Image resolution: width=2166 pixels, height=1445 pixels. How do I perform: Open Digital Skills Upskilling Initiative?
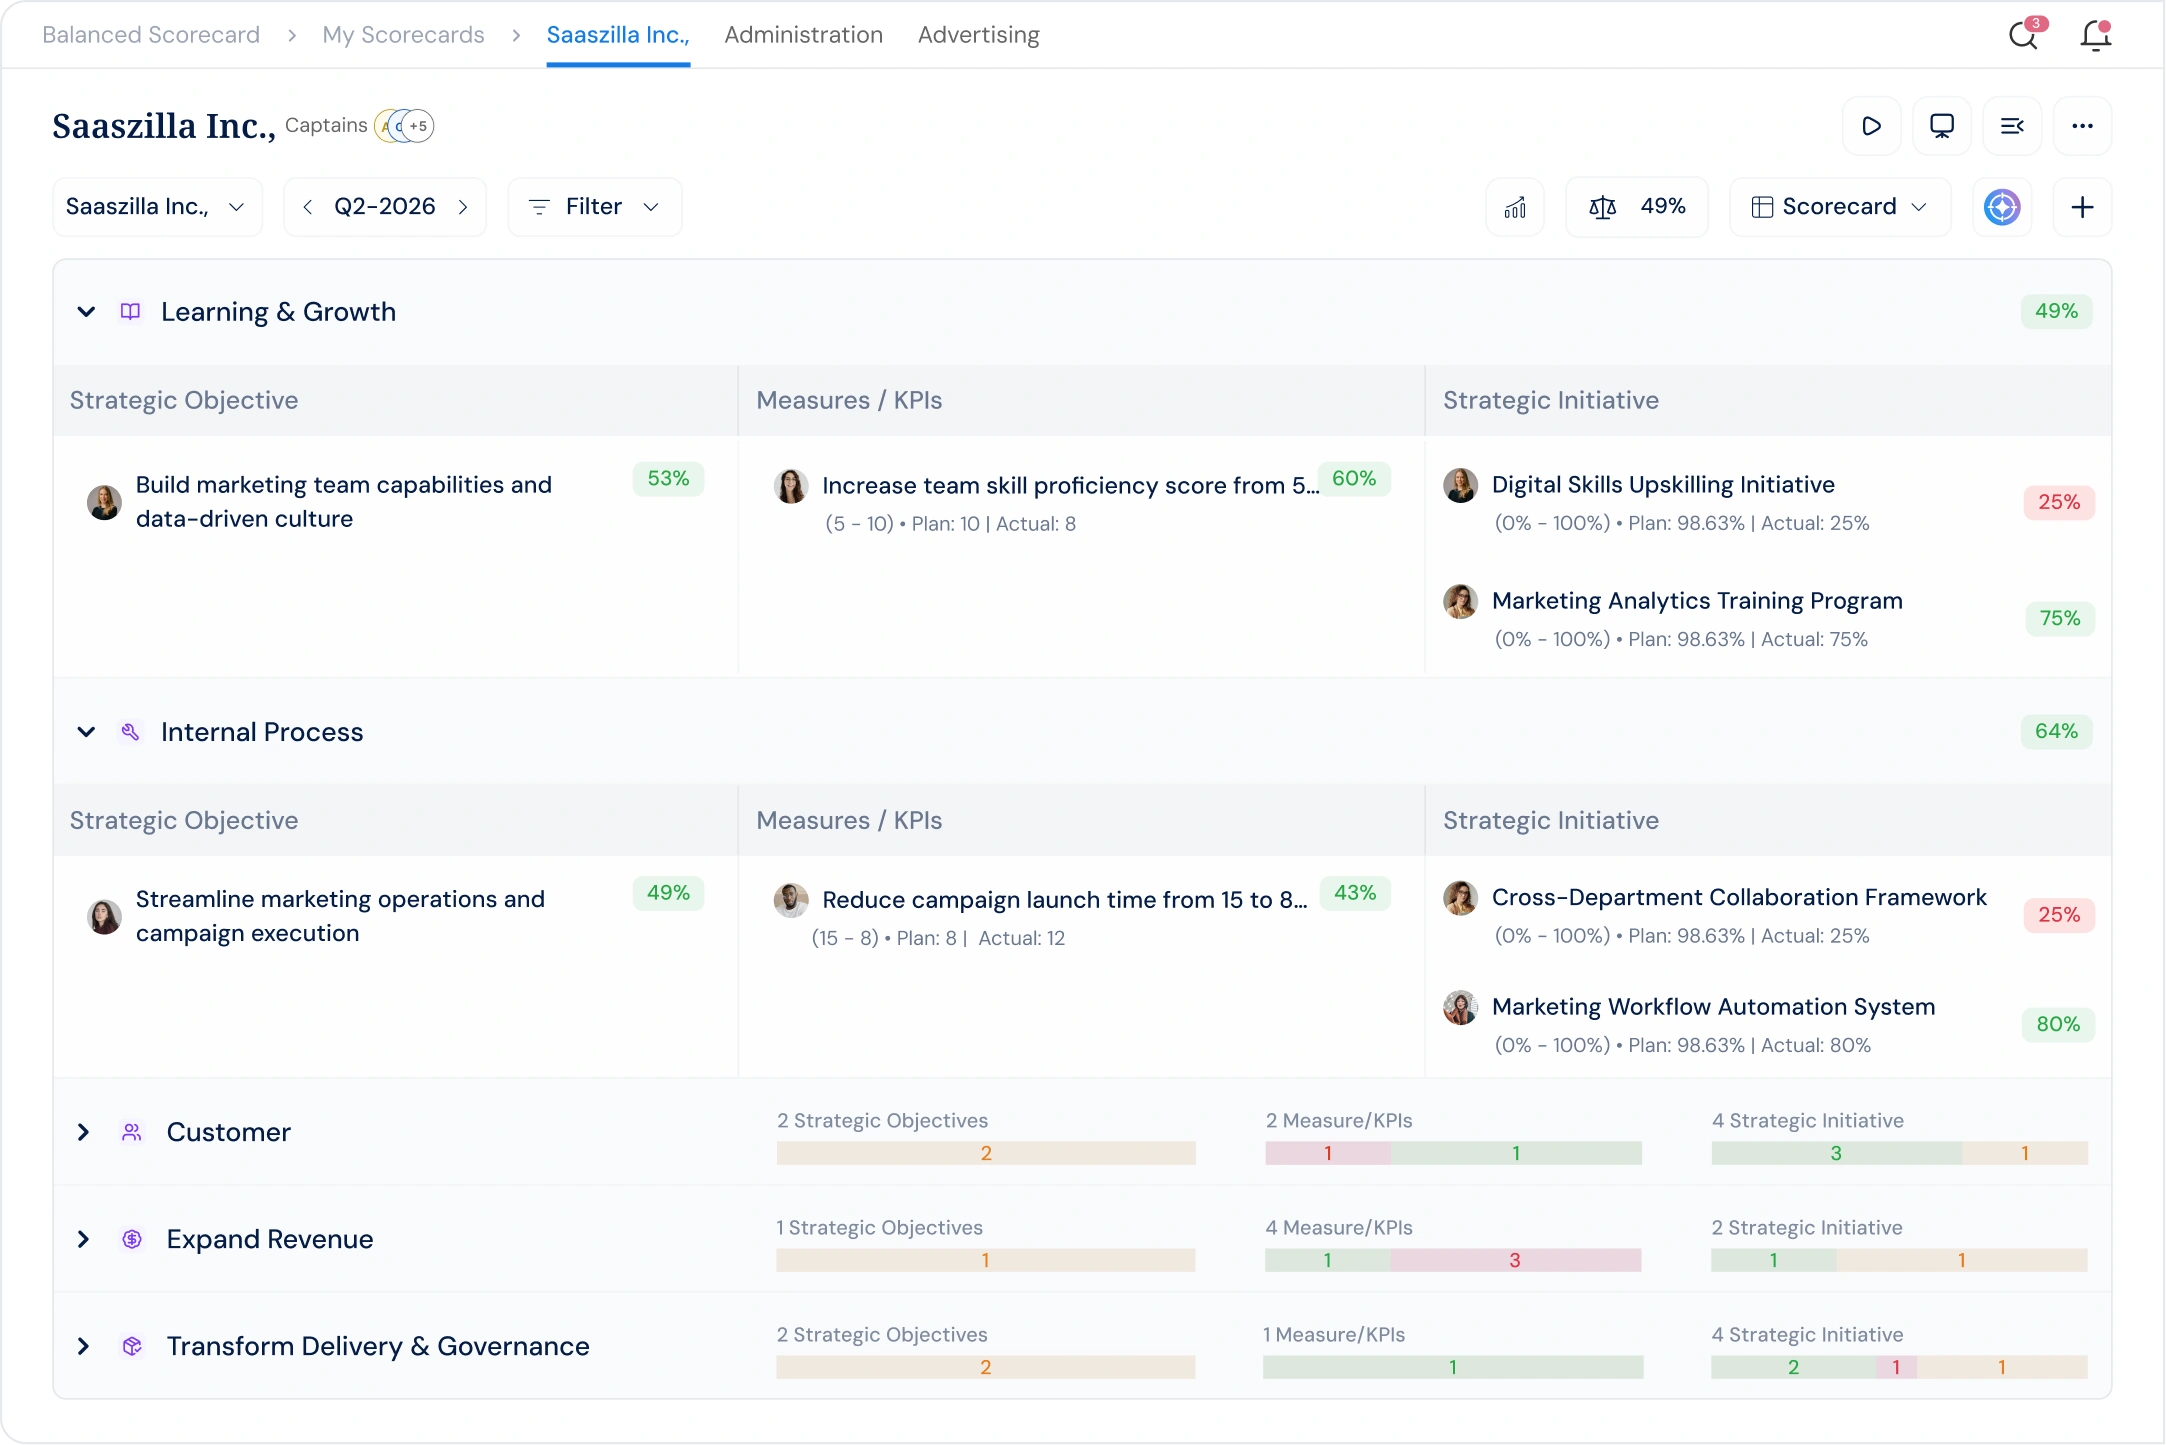(x=1663, y=485)
